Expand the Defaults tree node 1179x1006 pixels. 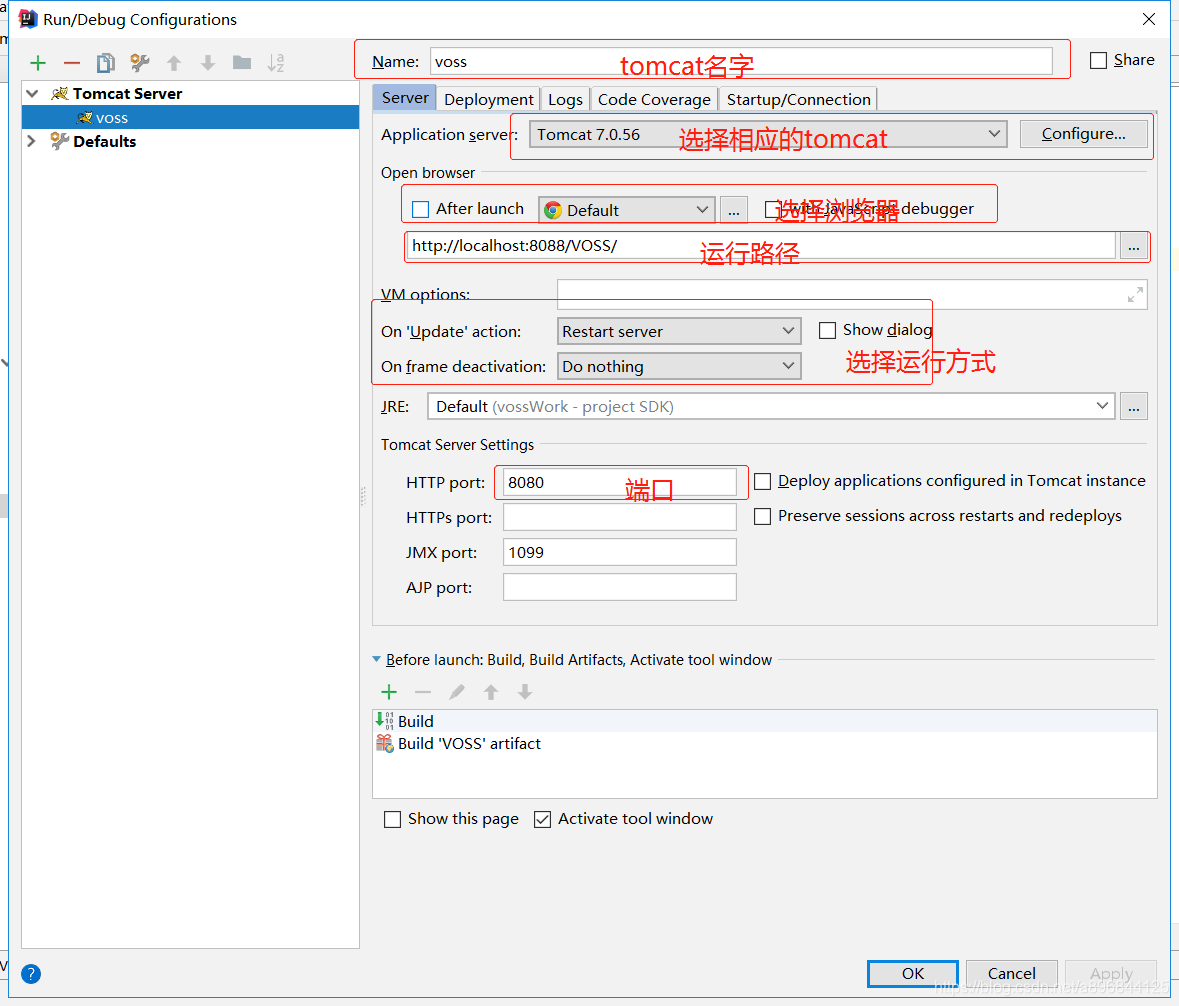tap(32, 141)
